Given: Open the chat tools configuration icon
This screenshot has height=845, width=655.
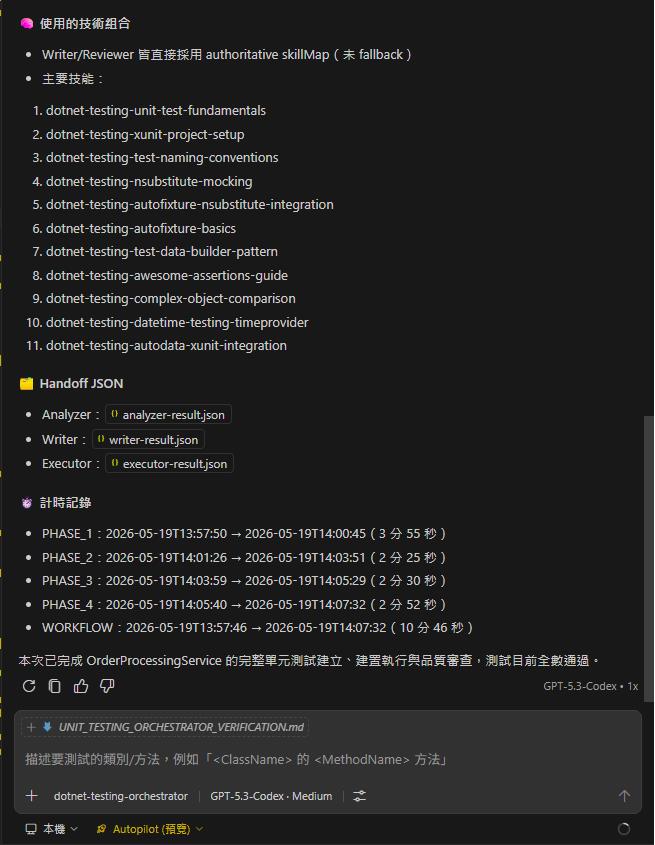Looking at the screenshot, I should coord(359,795).
